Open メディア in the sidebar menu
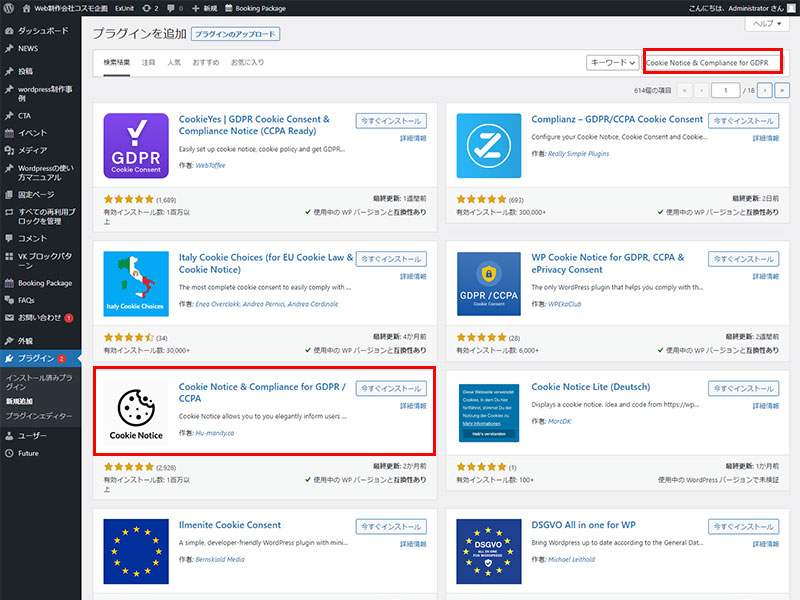Image resolution: width=800 pixels, height=600 pixels. click(x=32, y=149)
